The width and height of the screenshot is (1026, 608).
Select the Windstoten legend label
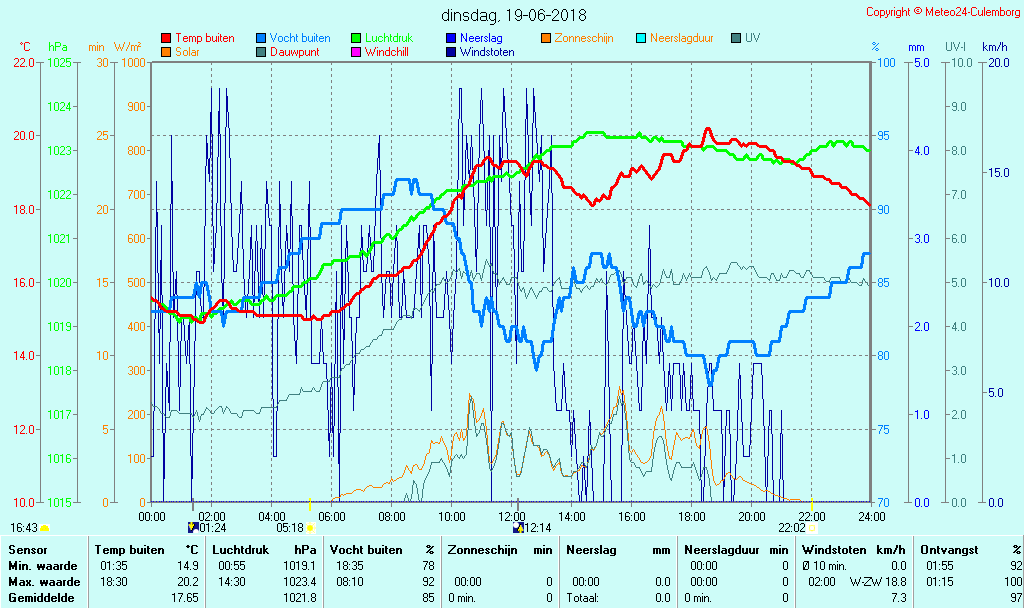tap(487, 52)
